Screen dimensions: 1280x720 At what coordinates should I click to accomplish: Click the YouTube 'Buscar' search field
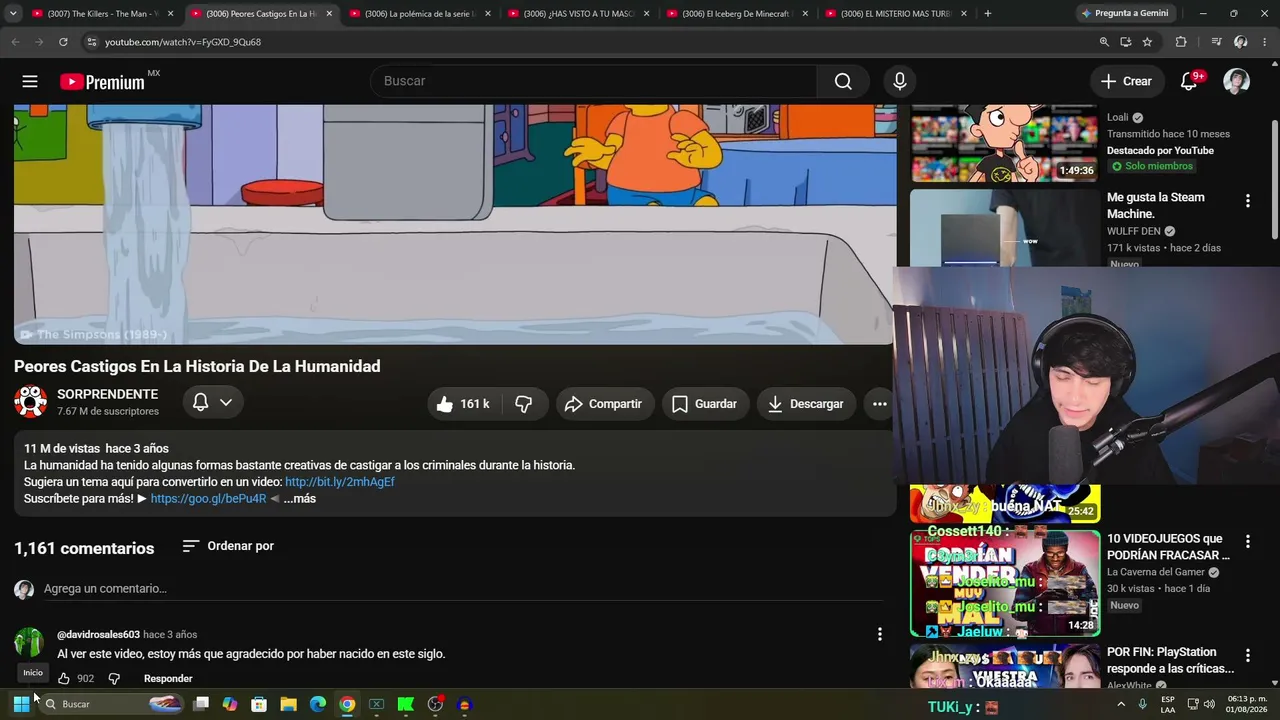[x=593, y=81]
